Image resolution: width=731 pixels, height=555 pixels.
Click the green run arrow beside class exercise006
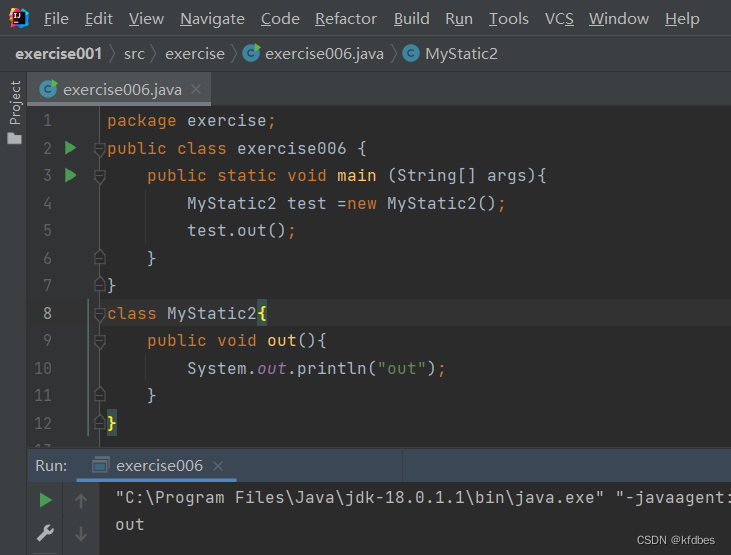tap(70, 148)
